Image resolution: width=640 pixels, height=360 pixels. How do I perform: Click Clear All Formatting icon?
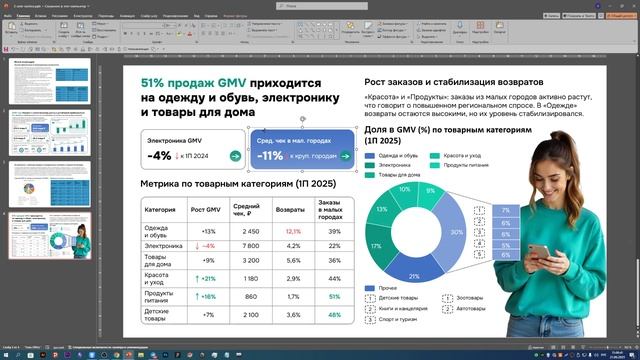(193, 26)
